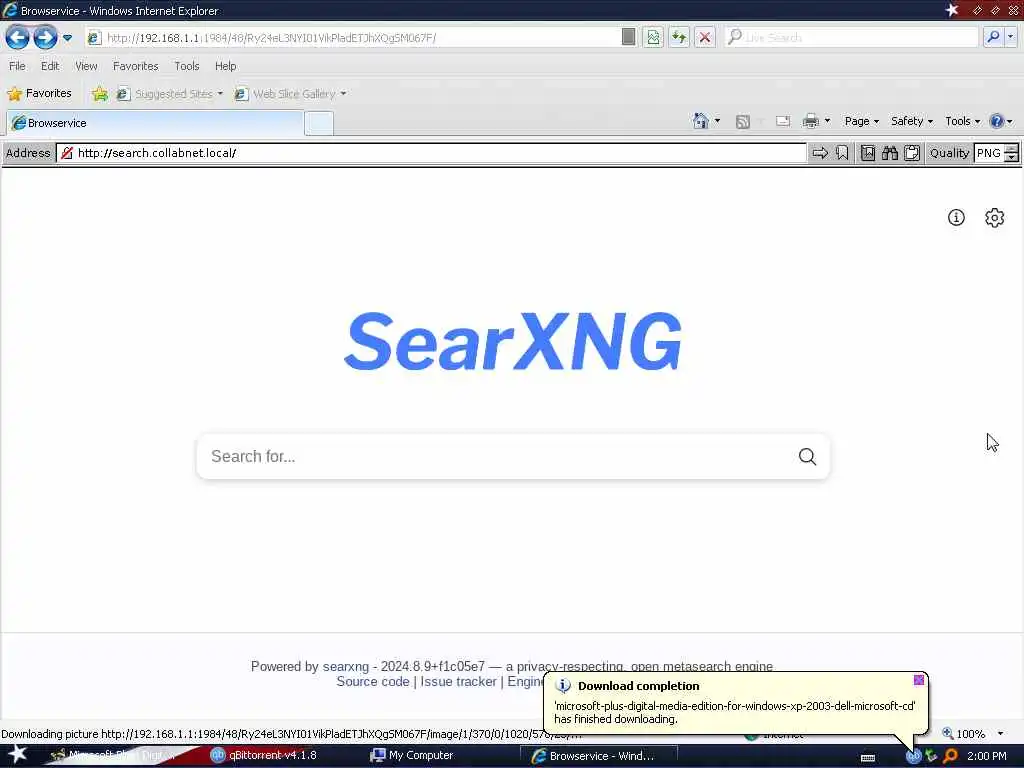Click the orange magnifier tray icon

950,756
